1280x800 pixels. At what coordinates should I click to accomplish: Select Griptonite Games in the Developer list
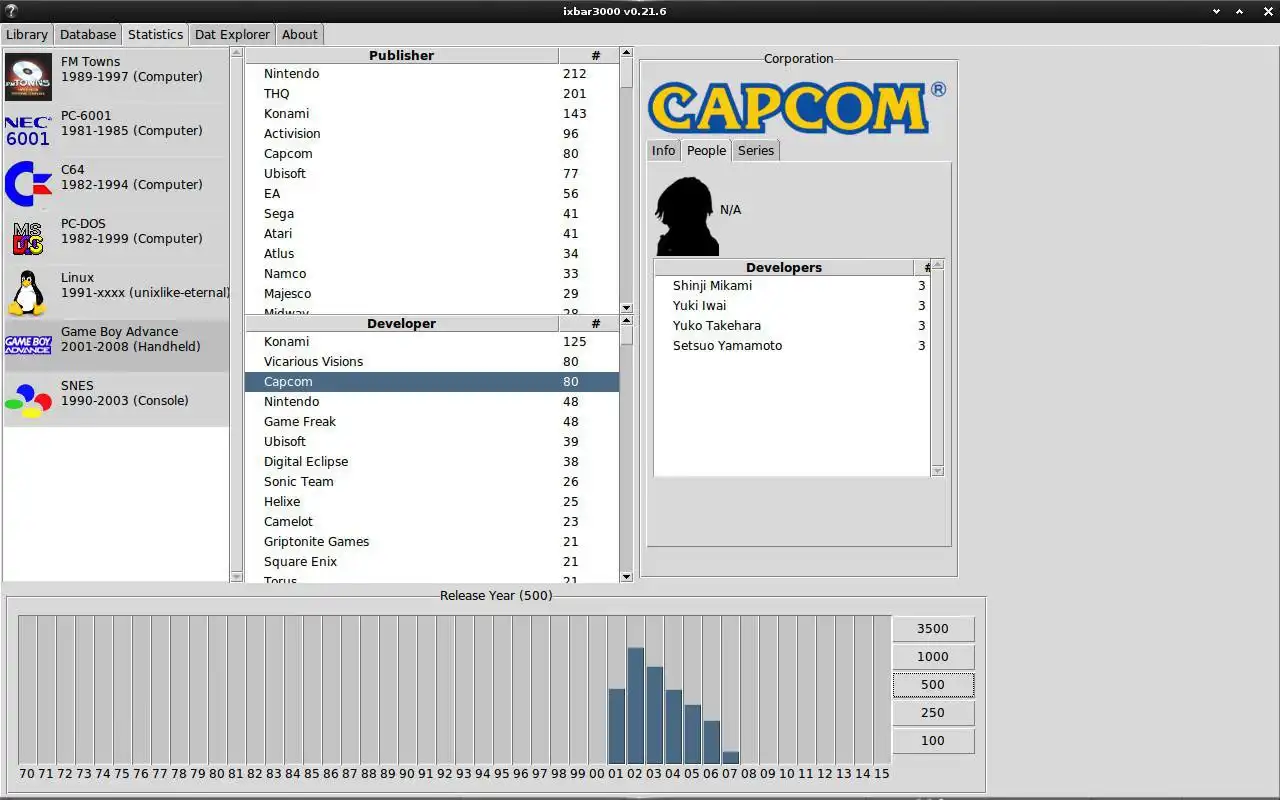432,542
